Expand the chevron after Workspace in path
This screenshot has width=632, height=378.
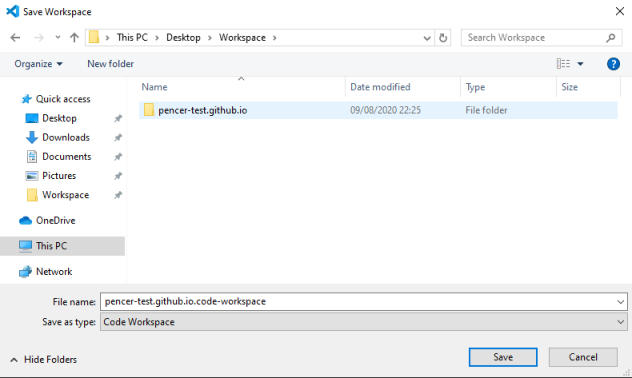pyautogui.click(x=274, y=38)
